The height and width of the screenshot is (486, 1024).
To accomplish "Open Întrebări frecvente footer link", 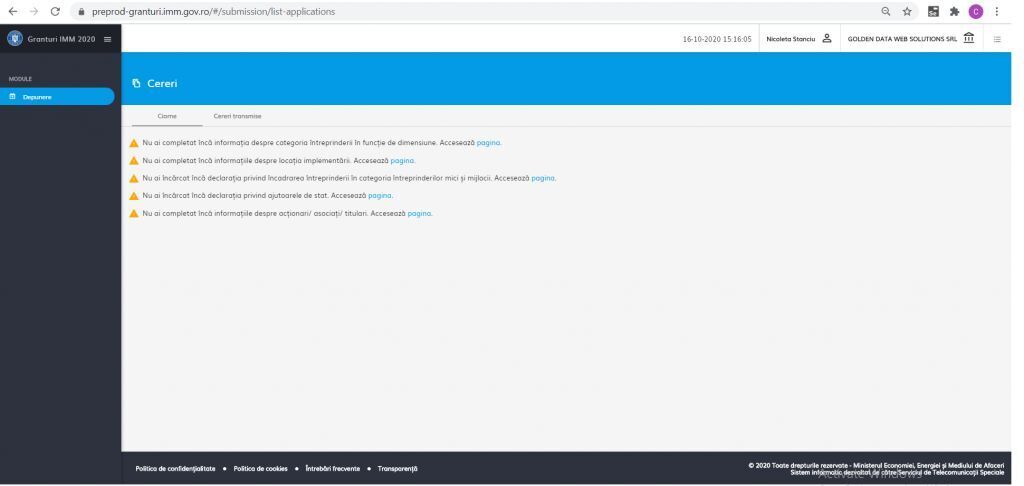I will point(332,468).
